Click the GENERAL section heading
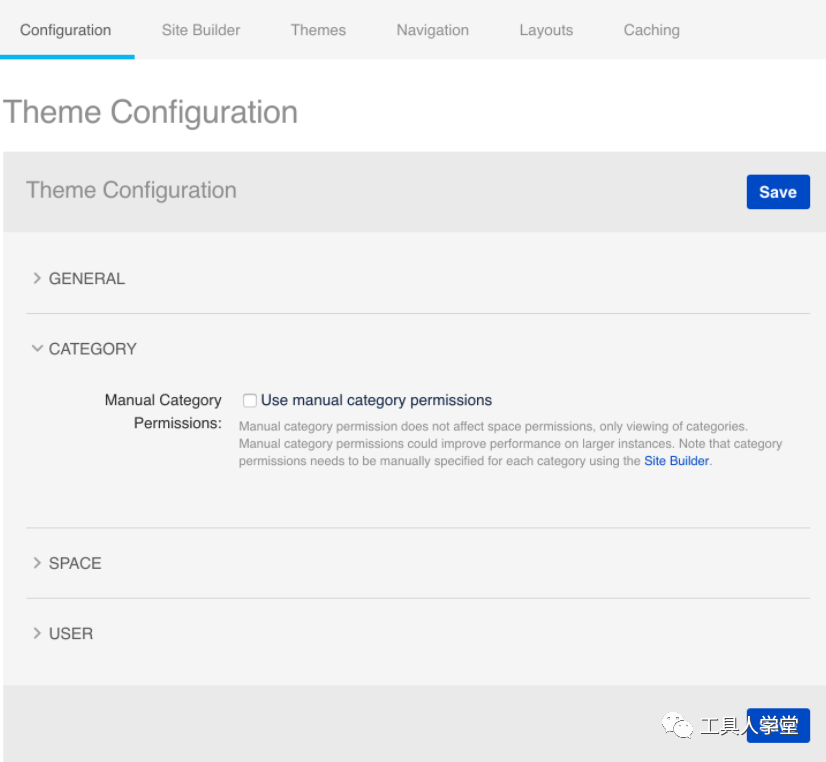Screen dimensions: 826x762 tap(87, 278)
